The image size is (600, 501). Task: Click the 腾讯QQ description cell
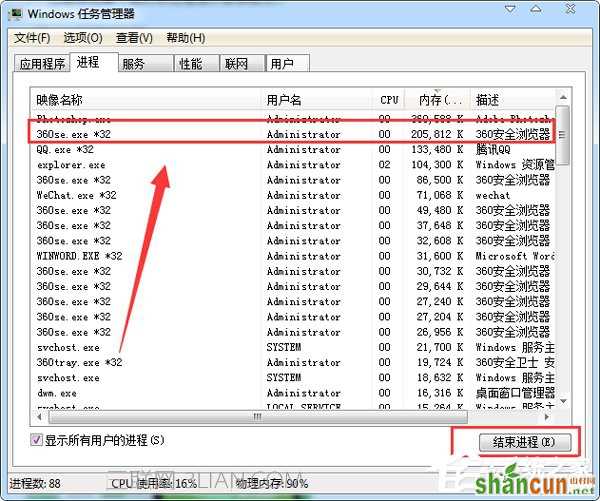(493, 150)
